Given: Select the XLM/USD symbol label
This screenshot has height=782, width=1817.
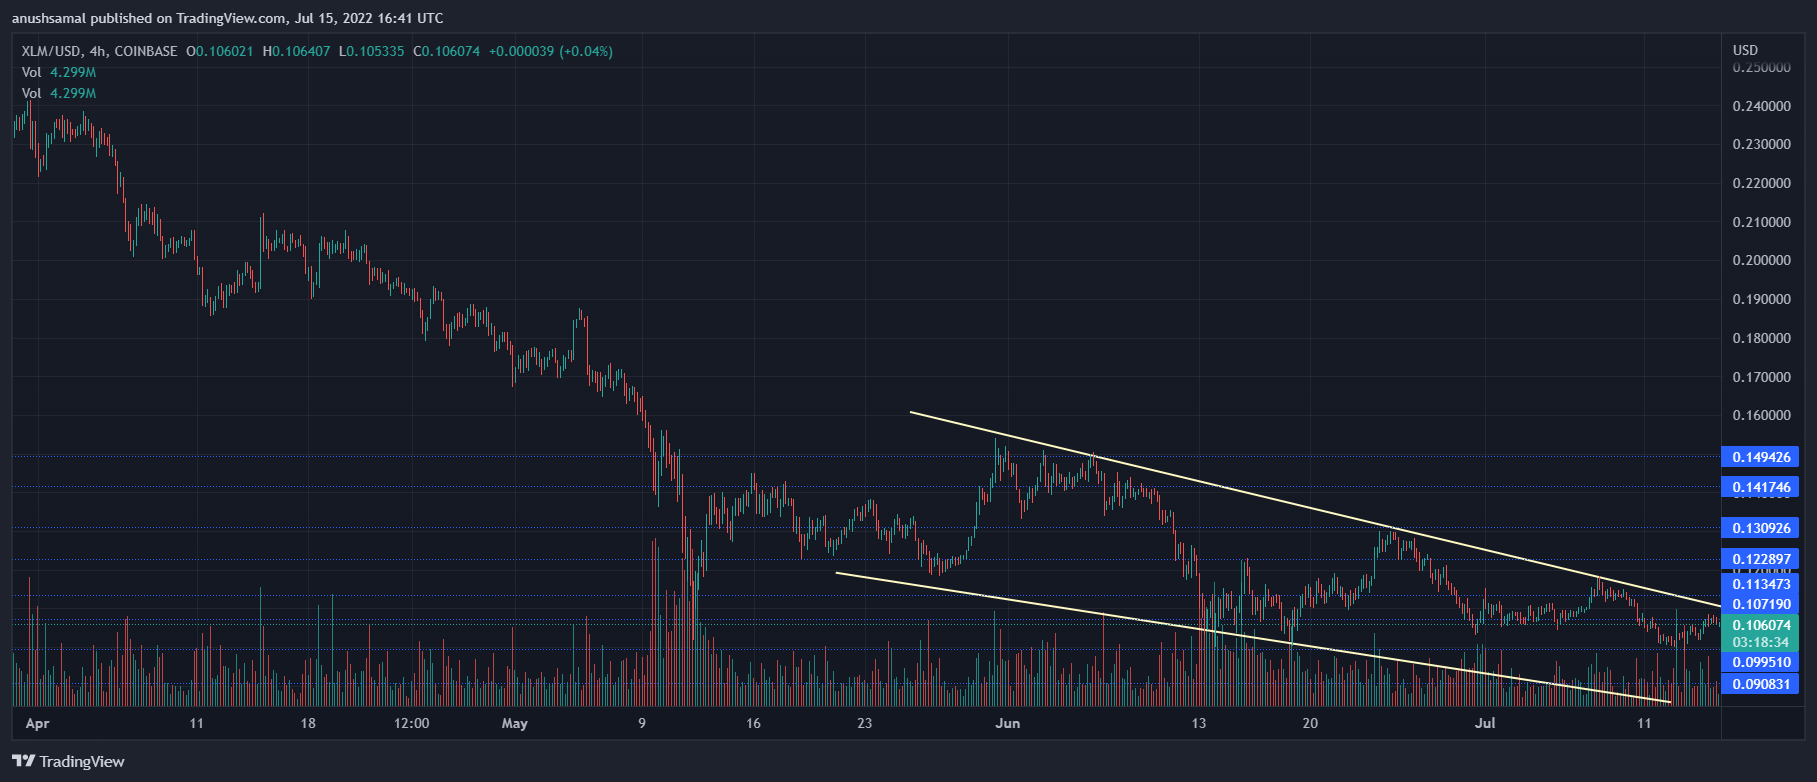Looking at the screenshot, I should tap(53, 51).
